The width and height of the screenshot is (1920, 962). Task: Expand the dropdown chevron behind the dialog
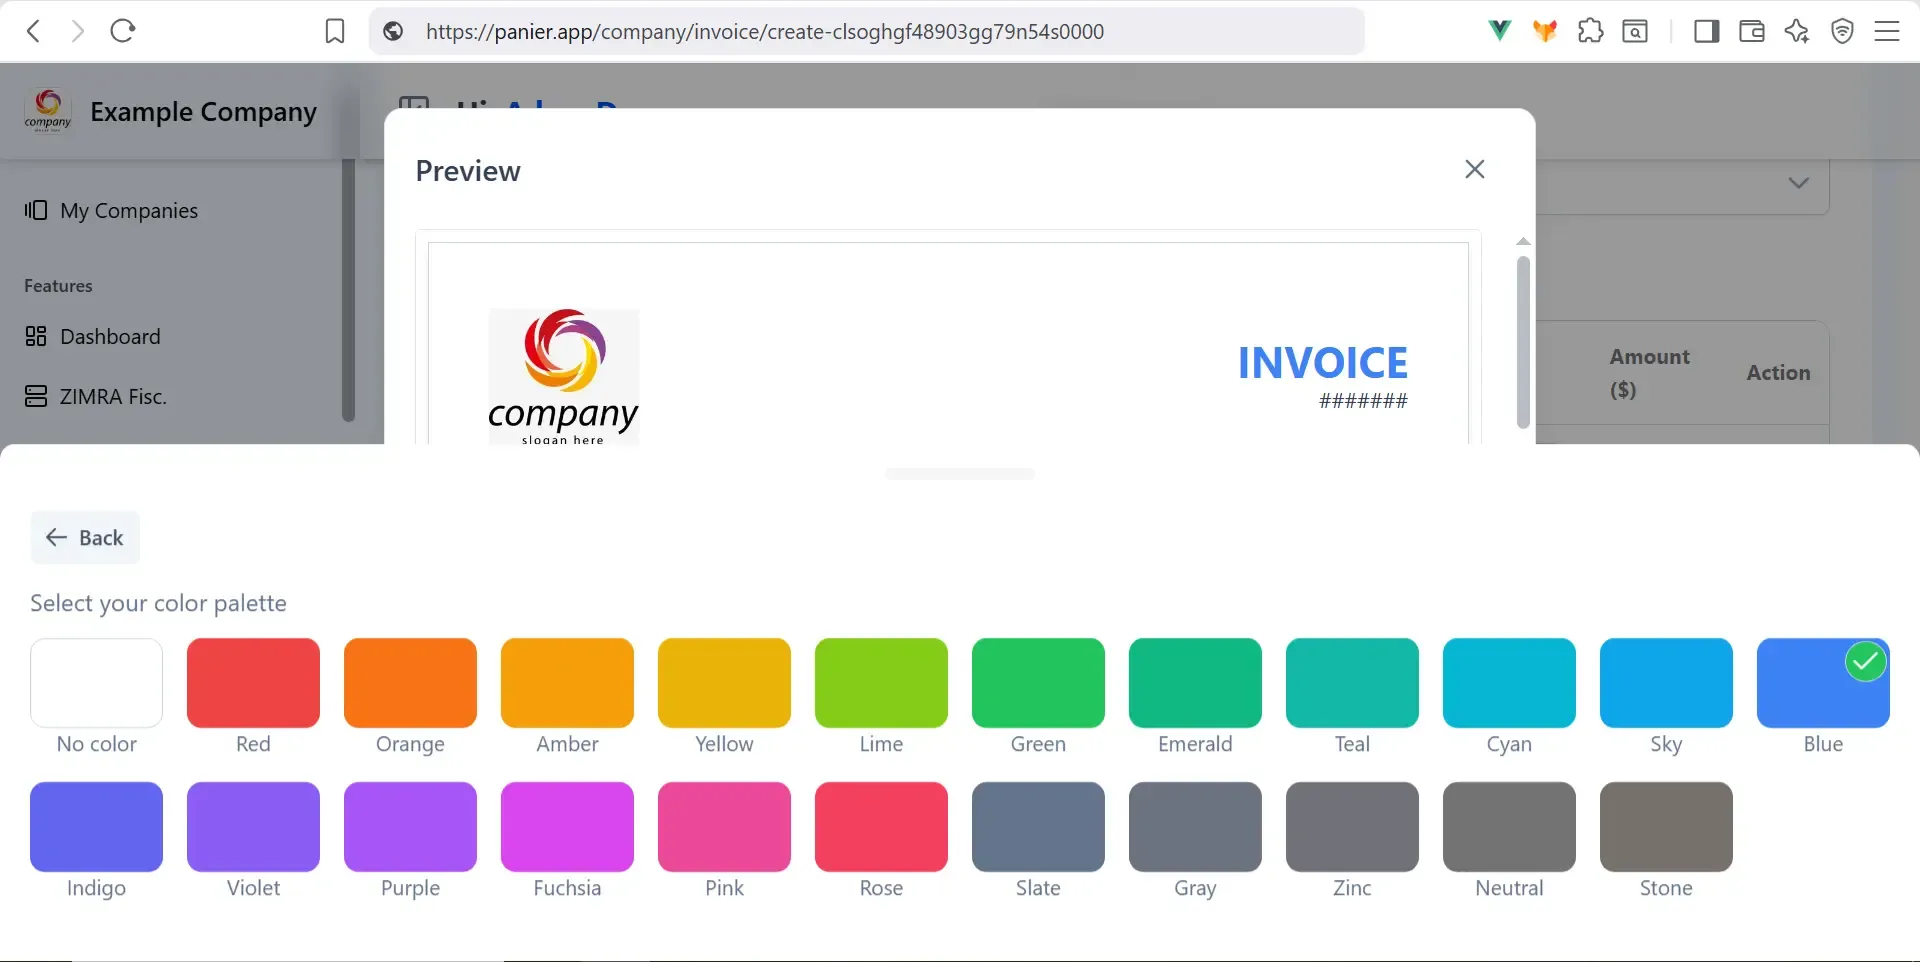coord(1799,183)
